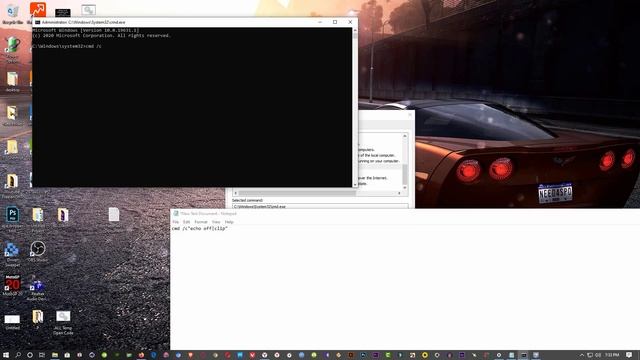The height and width of the screenshot is (360, 640).
Task: Open the Firefox icon on taskbar
Action: (141, 355)
